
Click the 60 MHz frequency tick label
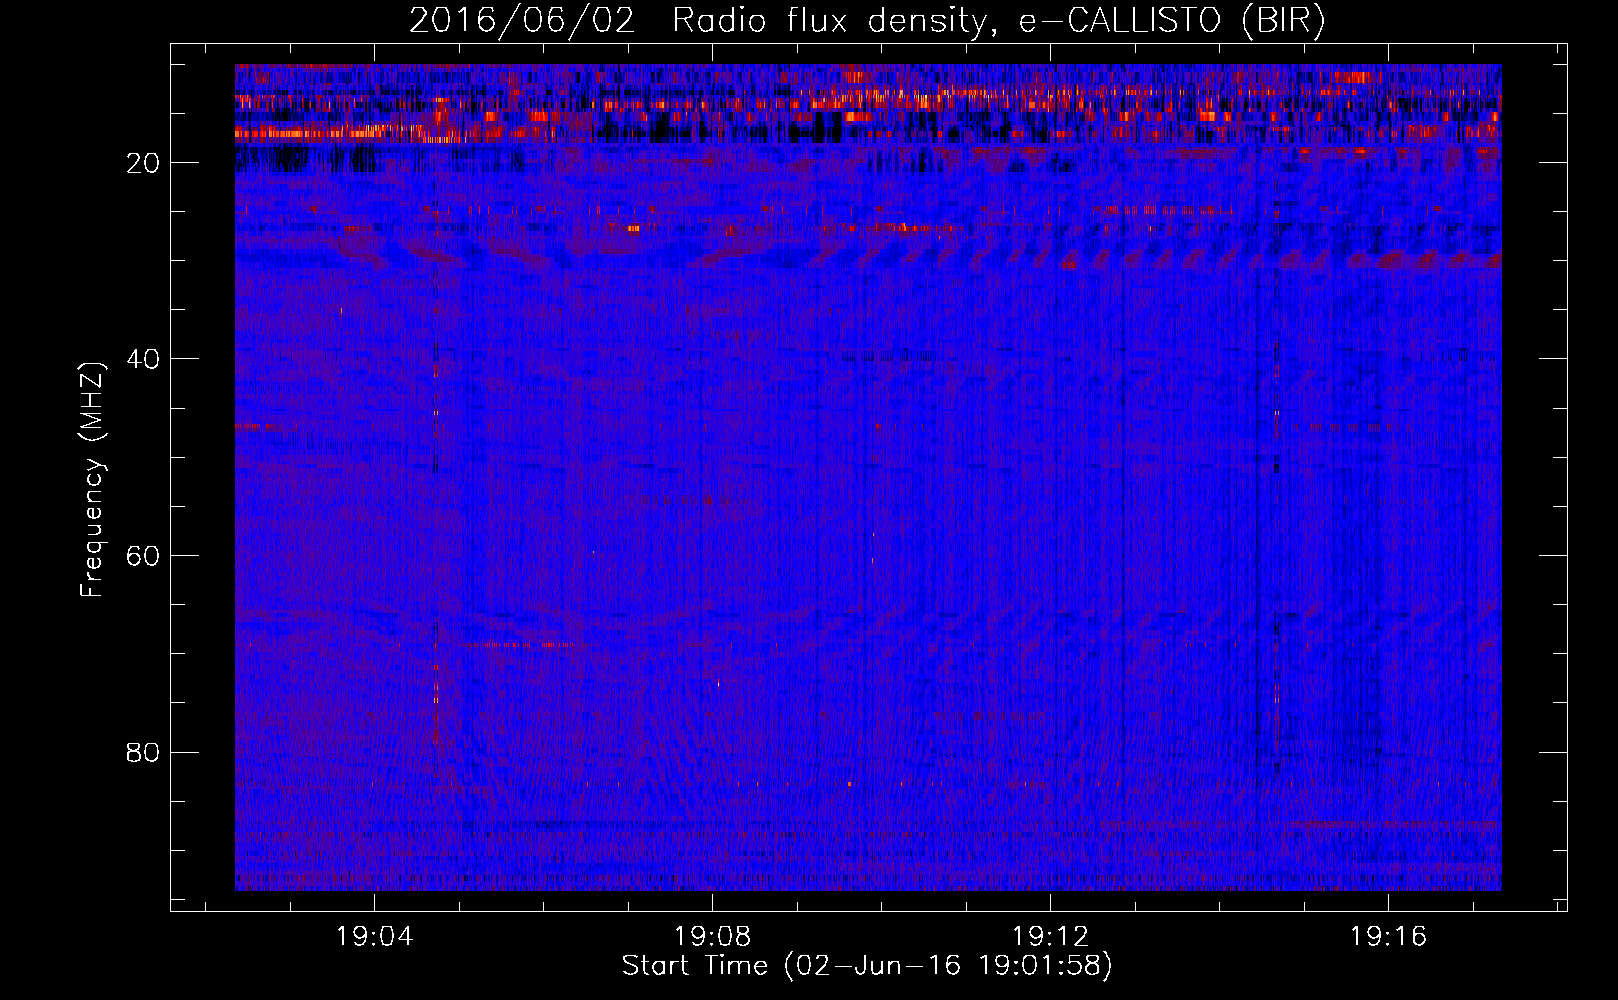(x=144, y=556)
